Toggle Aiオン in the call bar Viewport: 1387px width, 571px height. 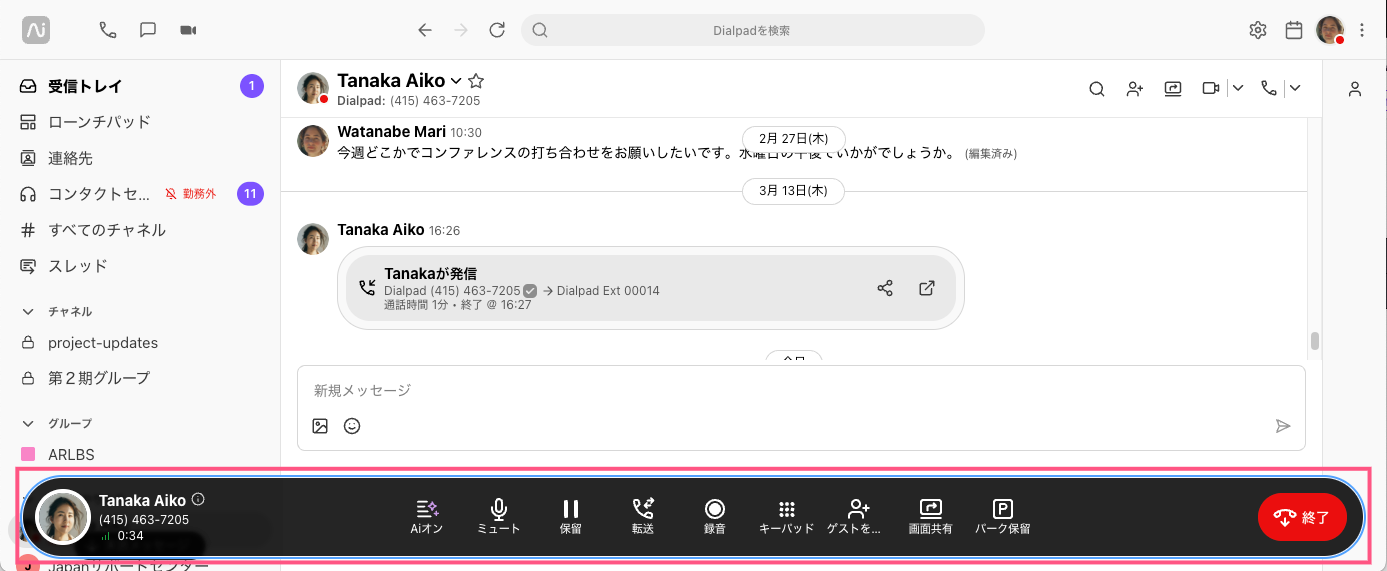pos(427,517)
